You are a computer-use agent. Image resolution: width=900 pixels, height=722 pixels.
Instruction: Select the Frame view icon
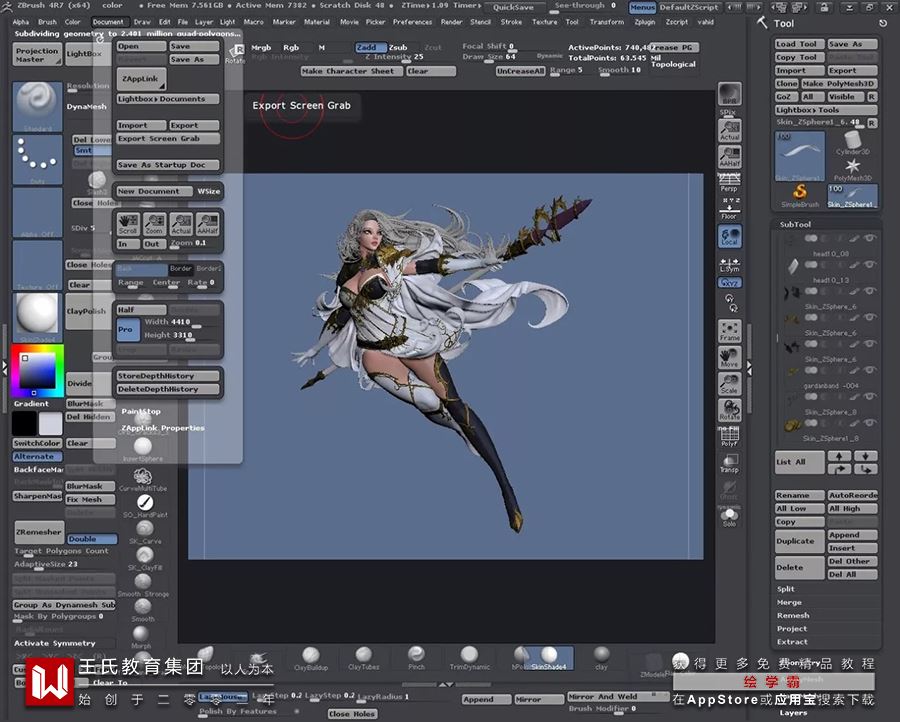tap(729, 331)
